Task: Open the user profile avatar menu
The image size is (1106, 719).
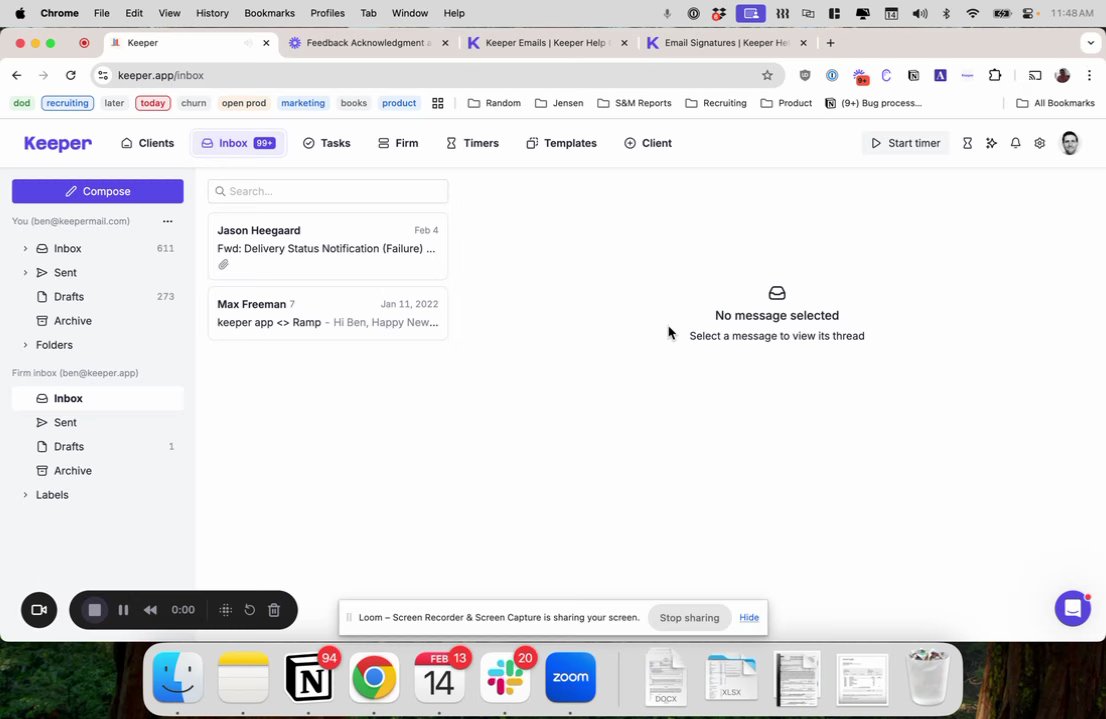Action: 1069,143
